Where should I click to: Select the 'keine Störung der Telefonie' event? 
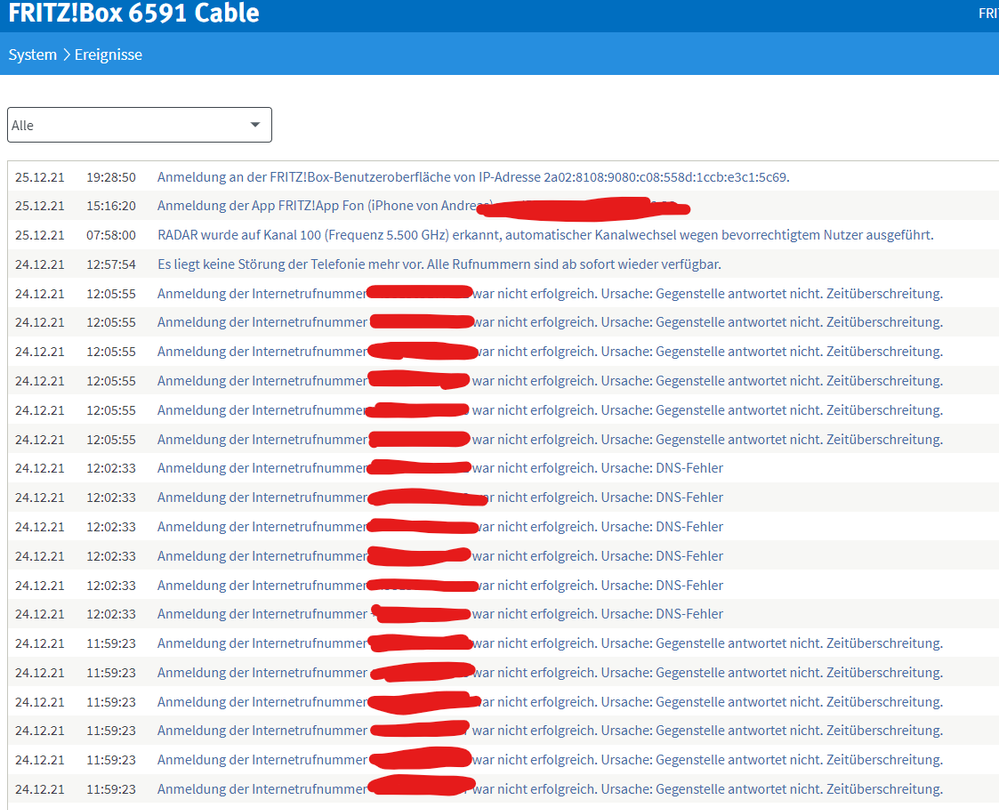coord(440,264)
